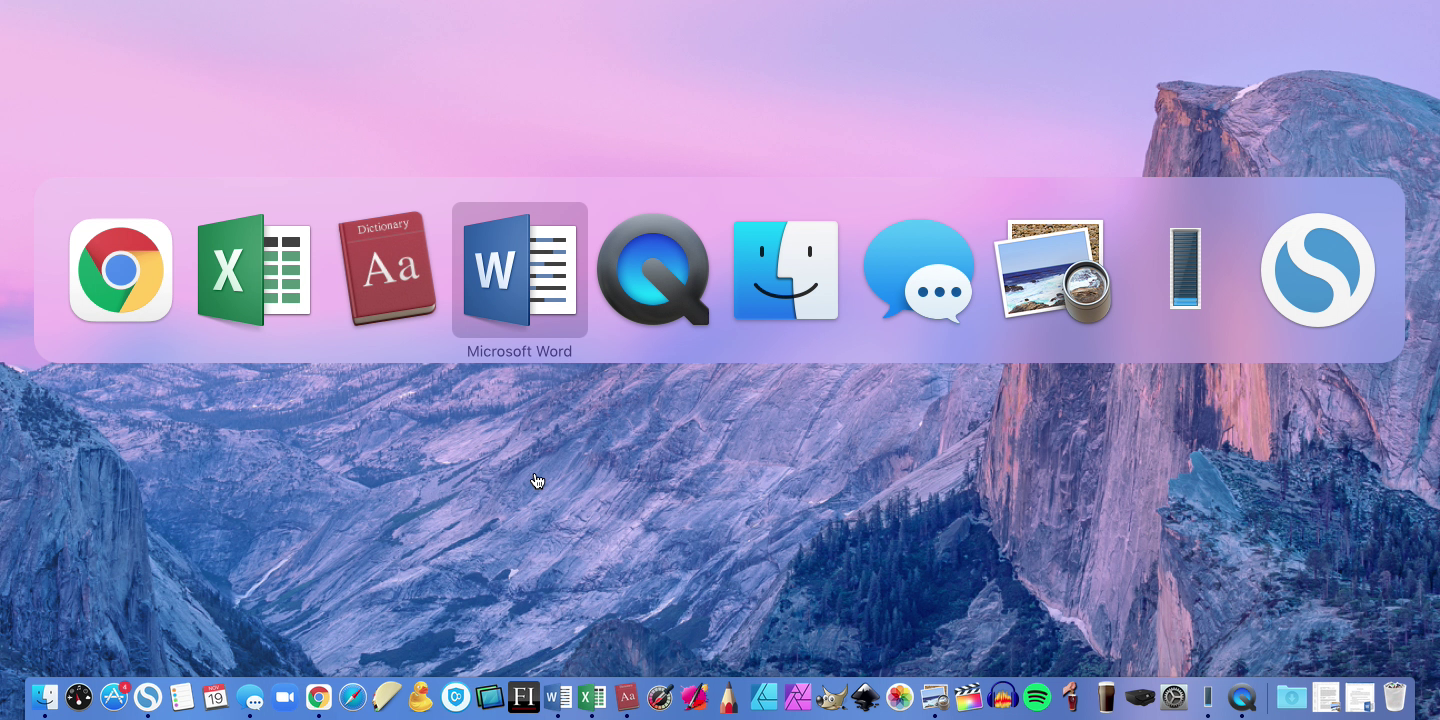Open Google Chrome from the Dock
The height and width of the screenshot is (720, 1440).
tap(319, 697)
